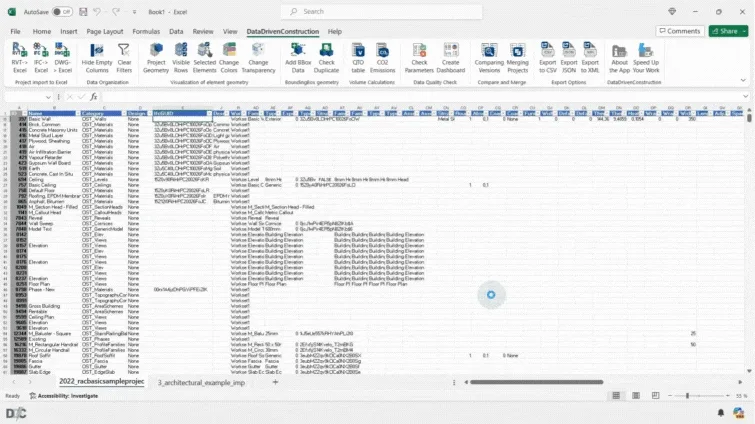Screen dimensions: 755x424
Task: Open the View tab
Action: click(230, 31)
